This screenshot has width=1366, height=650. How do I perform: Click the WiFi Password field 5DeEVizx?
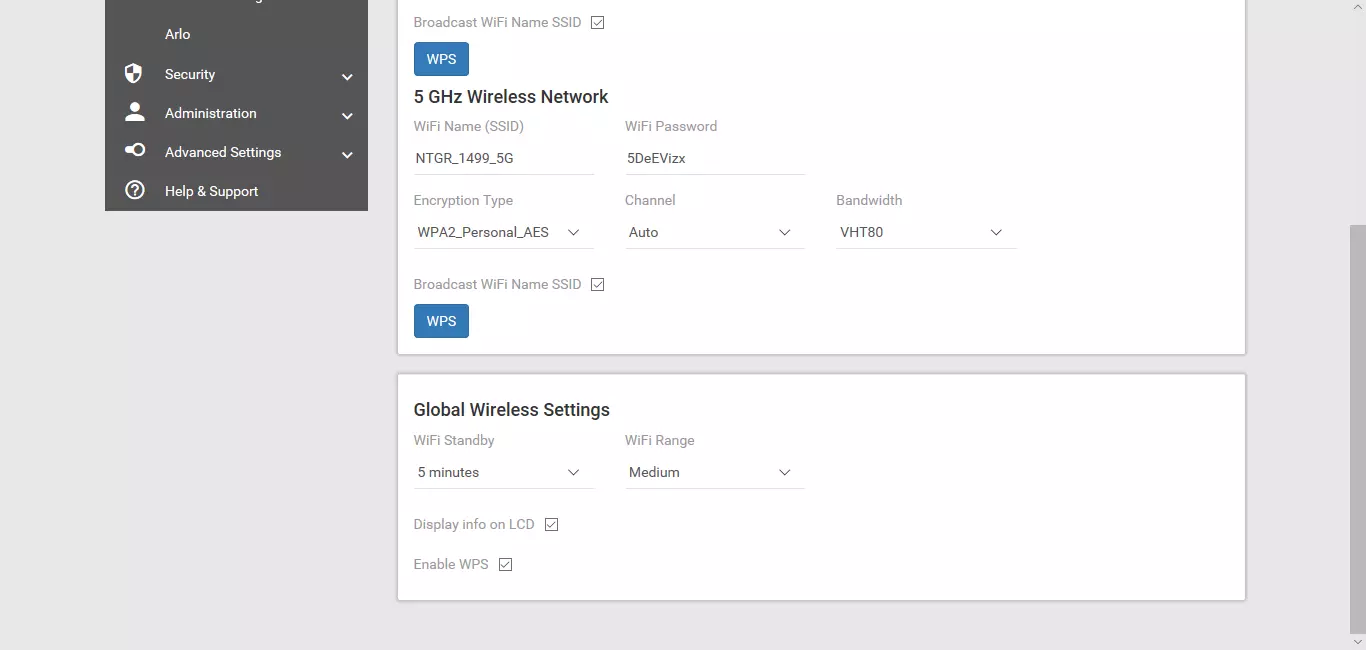[x=714, y=158]
